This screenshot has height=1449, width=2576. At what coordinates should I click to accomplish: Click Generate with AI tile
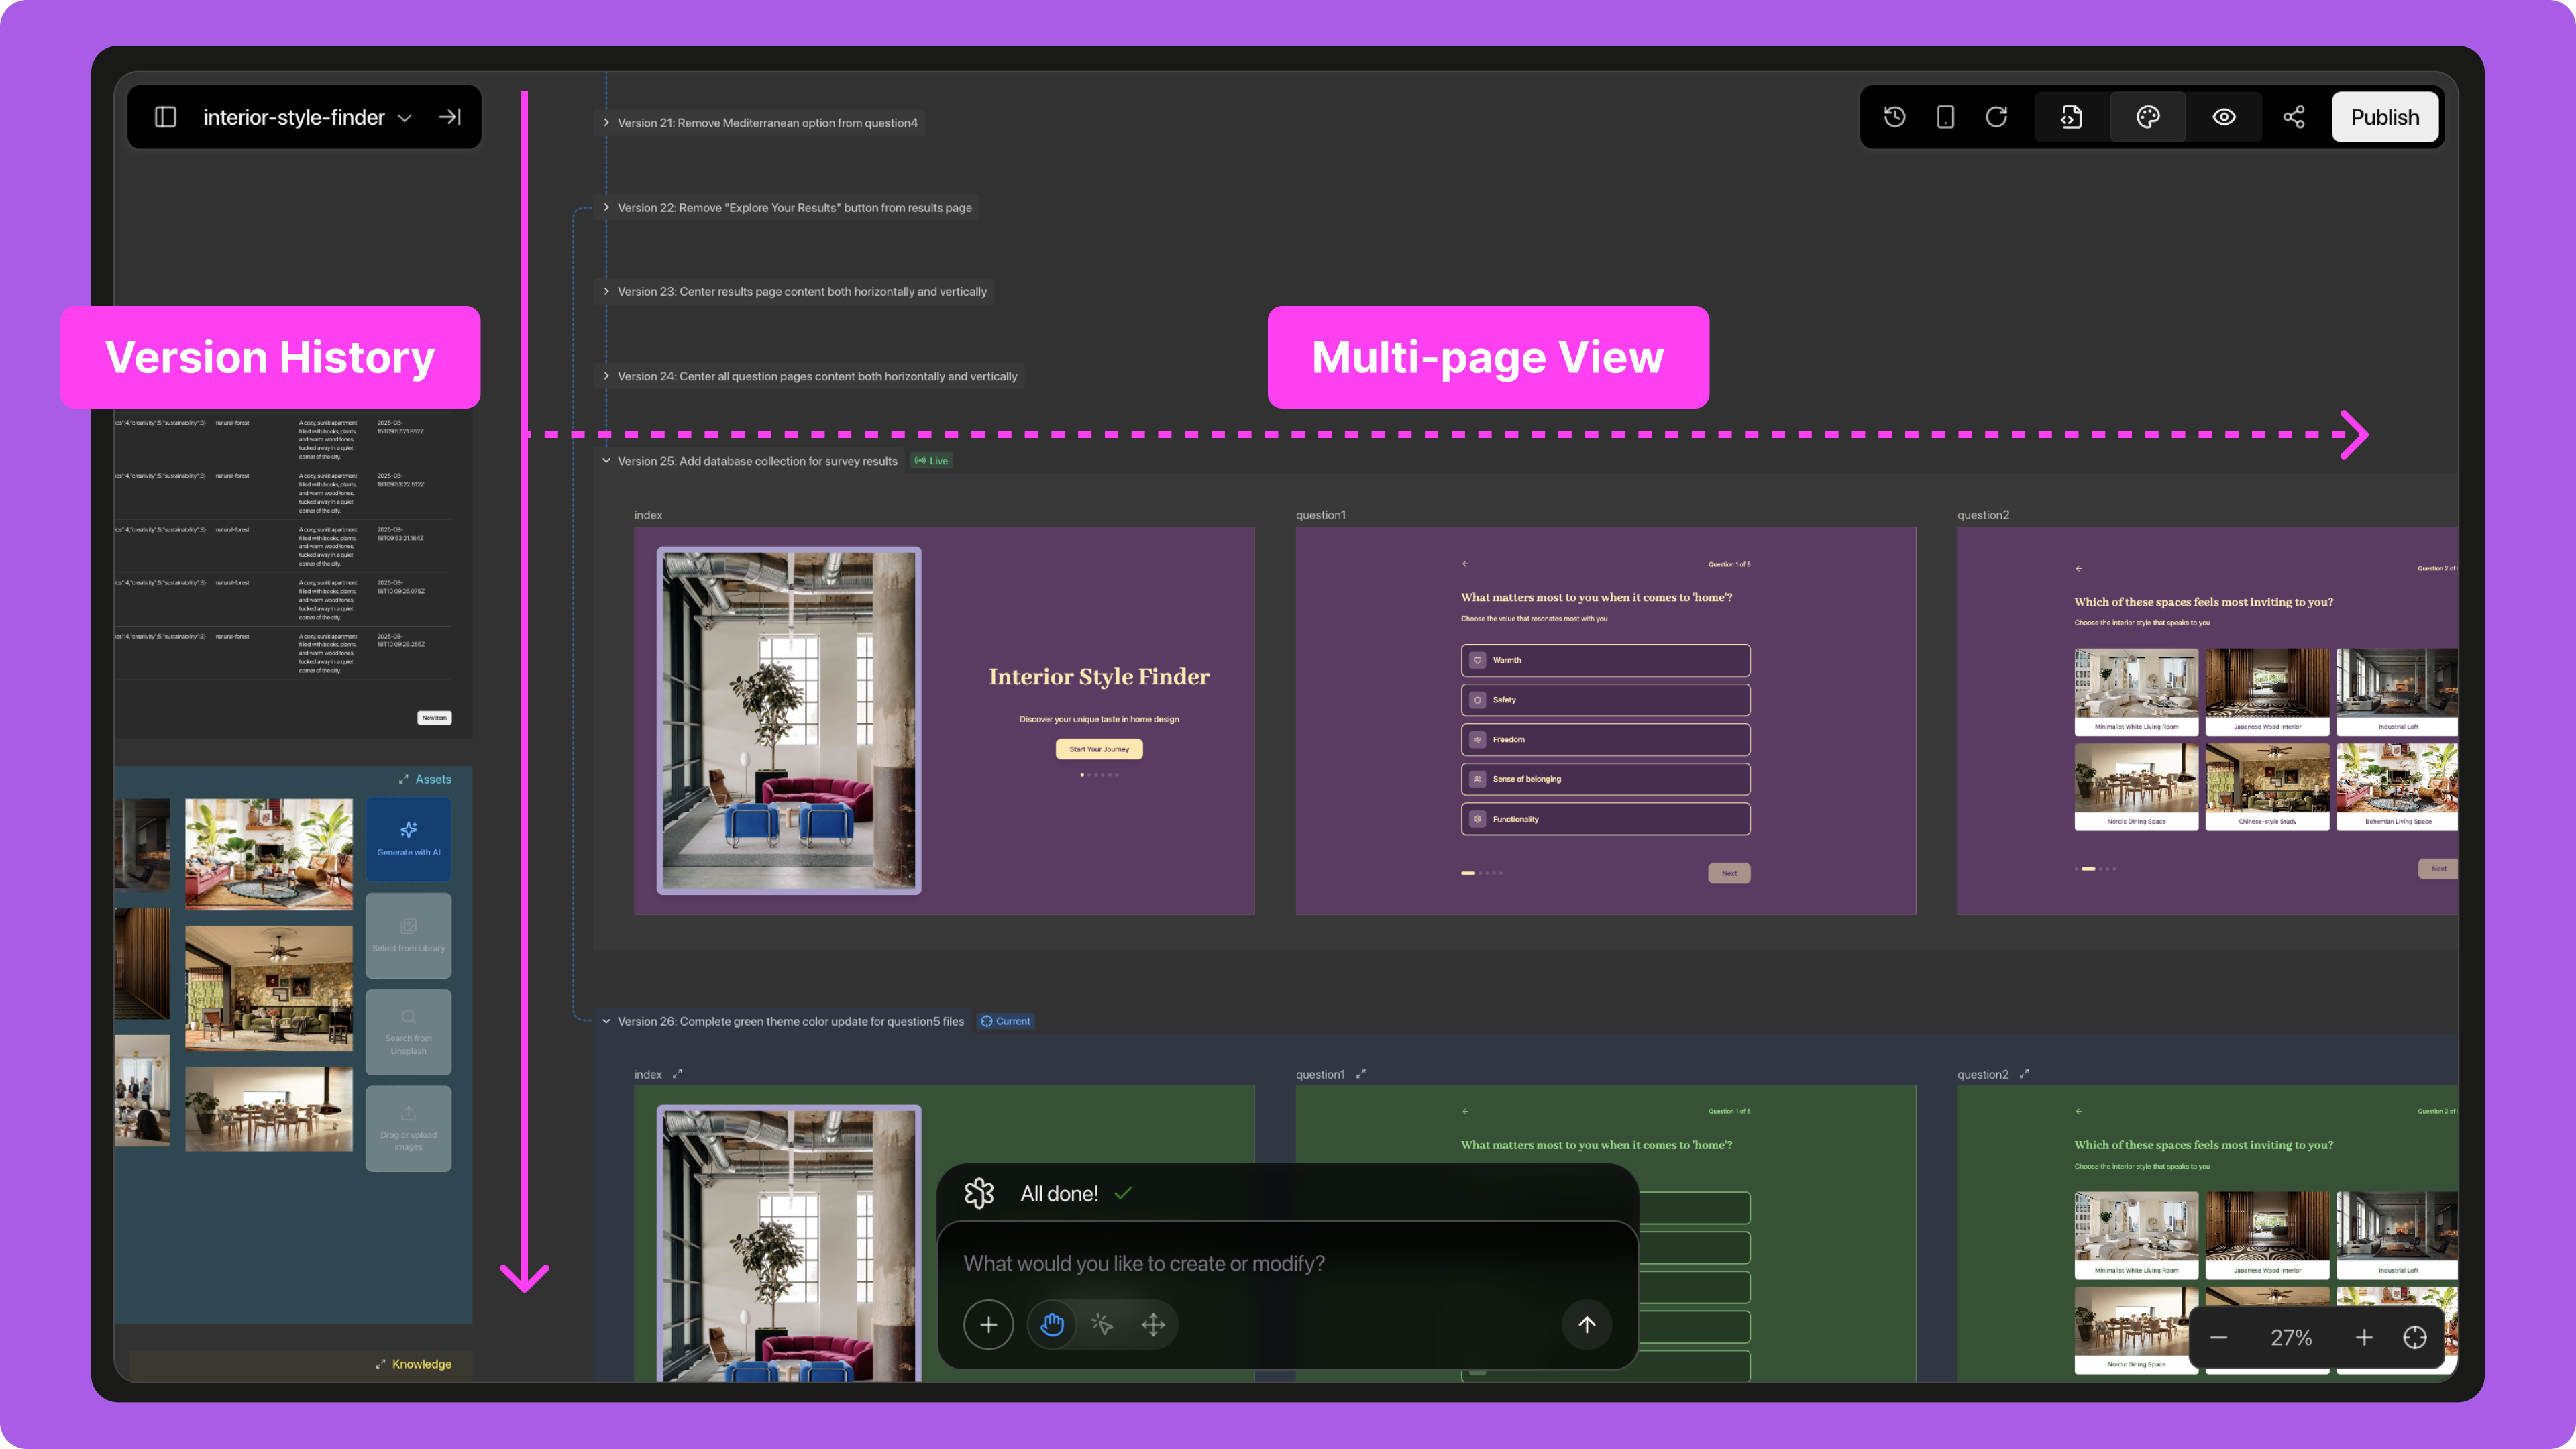408,838
